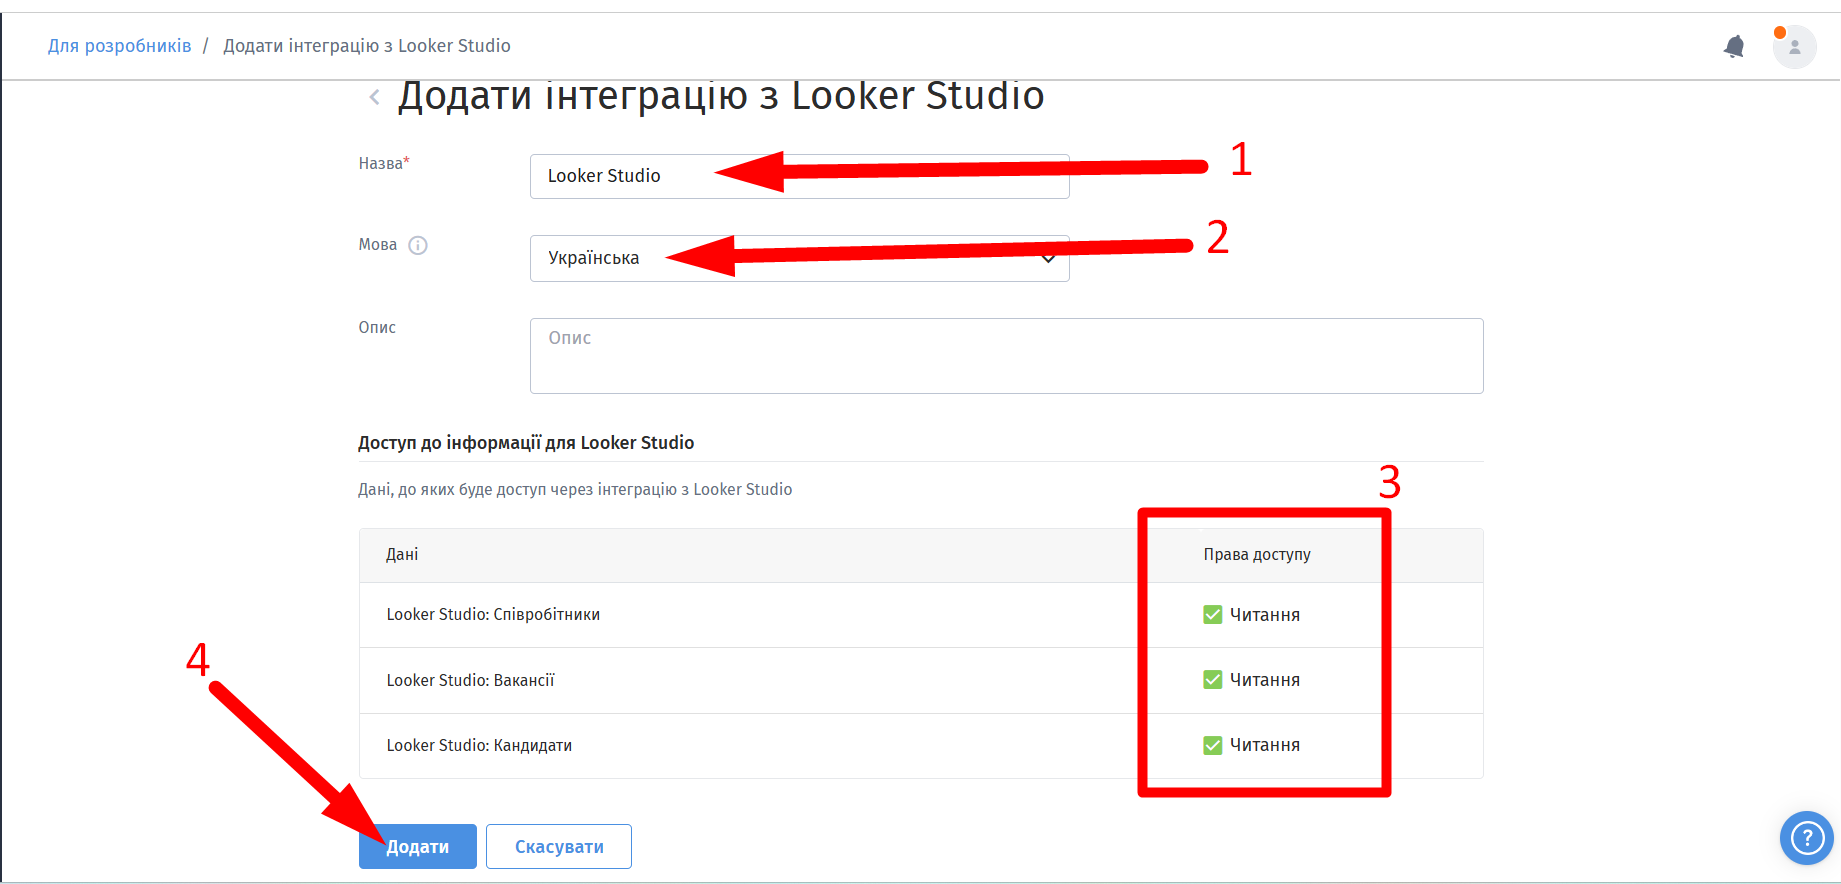The height and width of the screenshot is (884, 1841).
Task: Focus the Назва input field
Action: (799, 176)
